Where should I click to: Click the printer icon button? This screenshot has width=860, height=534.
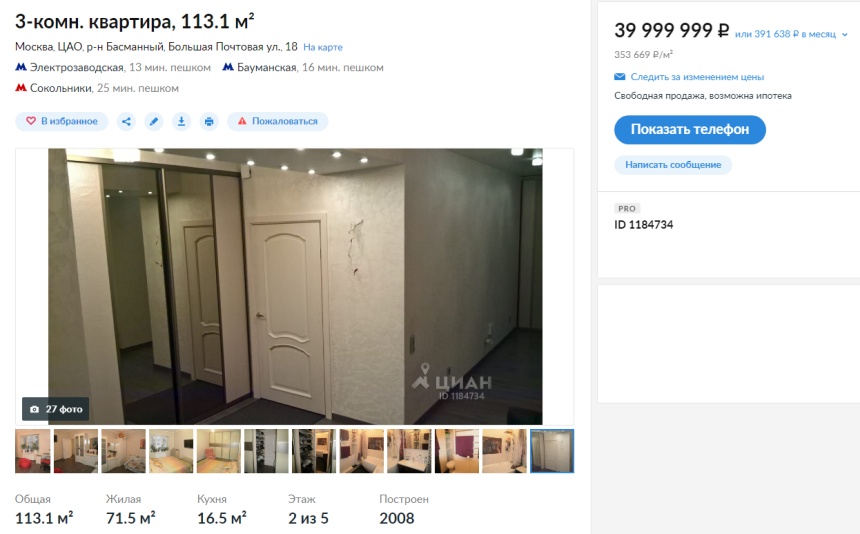pos(209,121)
